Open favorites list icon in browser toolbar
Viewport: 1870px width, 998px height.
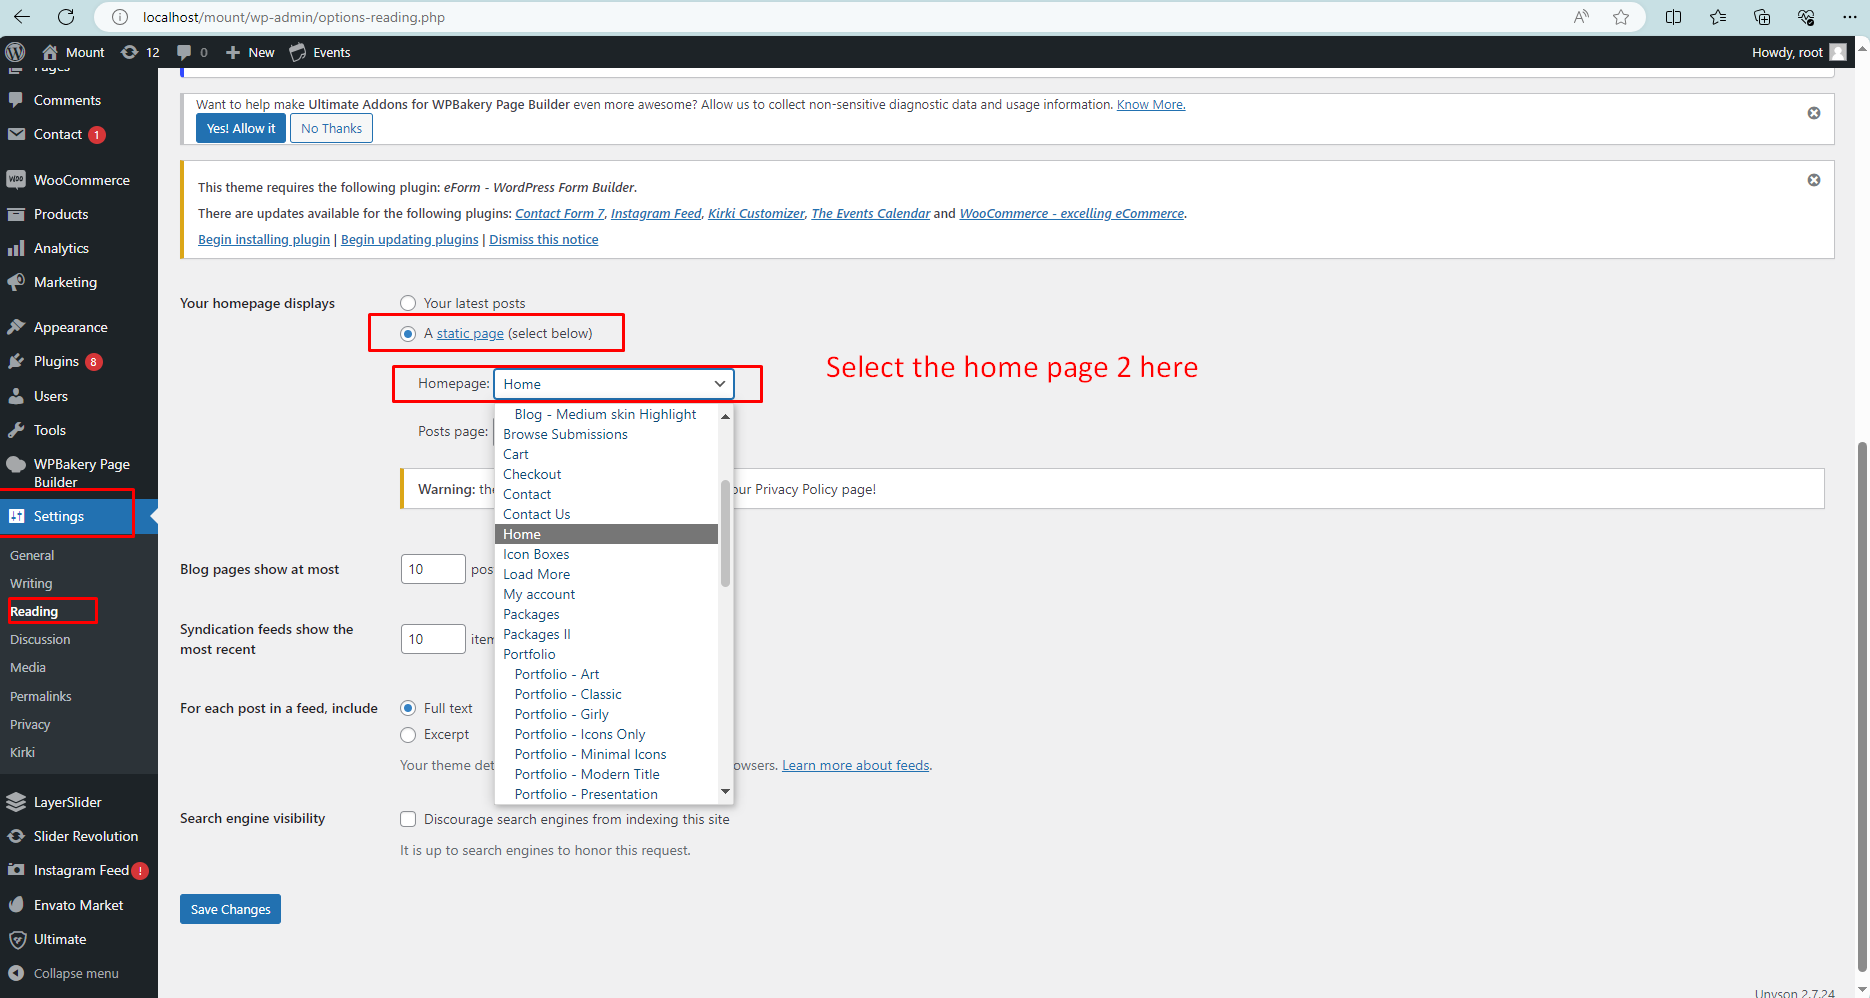click(x=1718, y=17)
